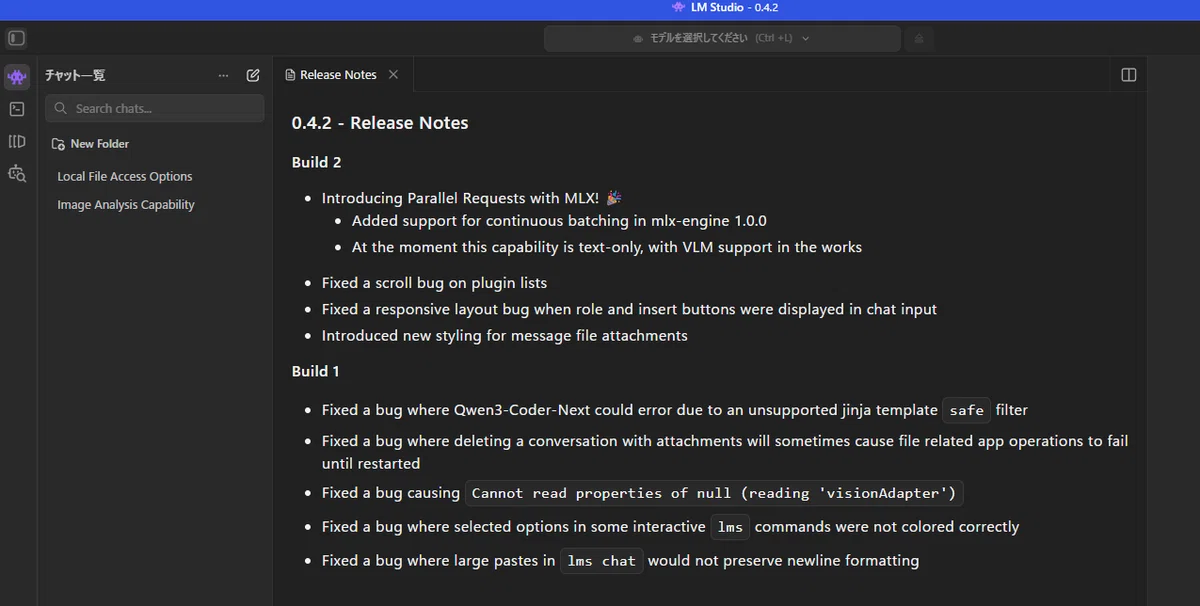The width and height of the screenshot is (1200, 606).
Task: Open the Developer terminal icon
Action: (x=16, y=109)
